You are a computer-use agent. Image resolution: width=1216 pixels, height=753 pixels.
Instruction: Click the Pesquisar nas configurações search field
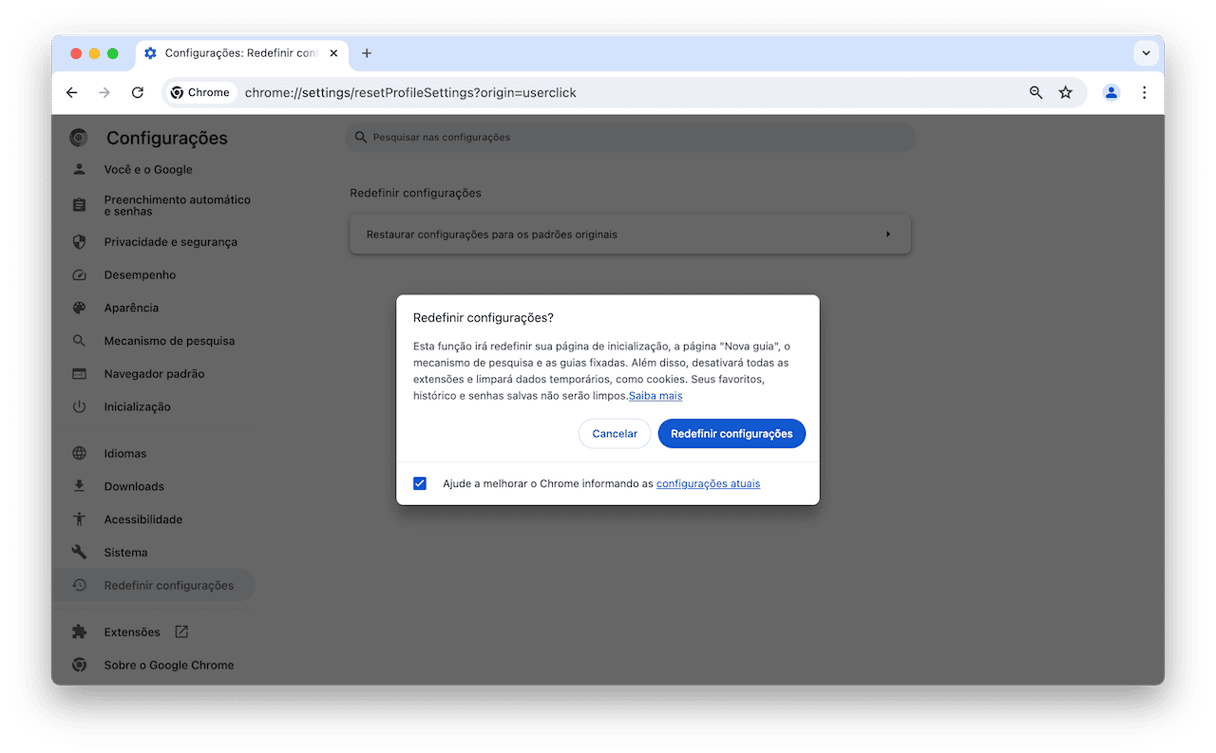click(x=630, y=137)
